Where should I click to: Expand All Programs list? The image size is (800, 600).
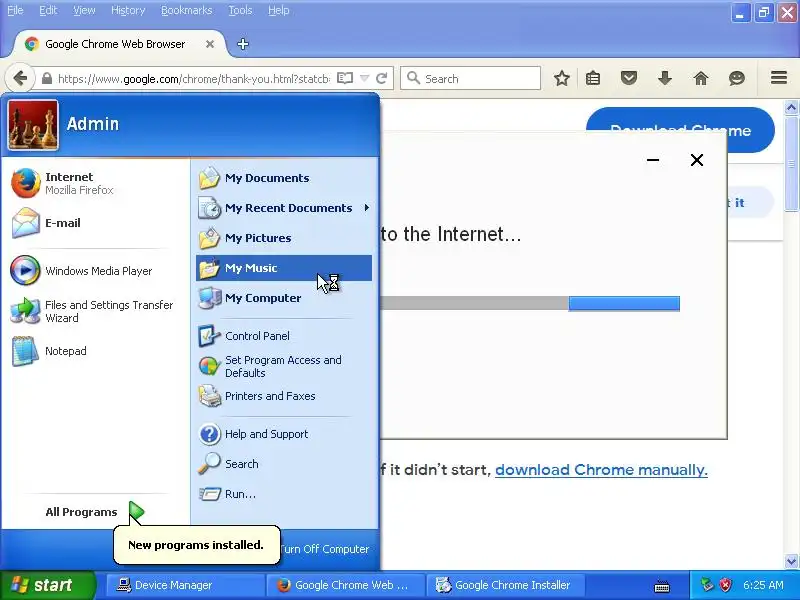94,512
